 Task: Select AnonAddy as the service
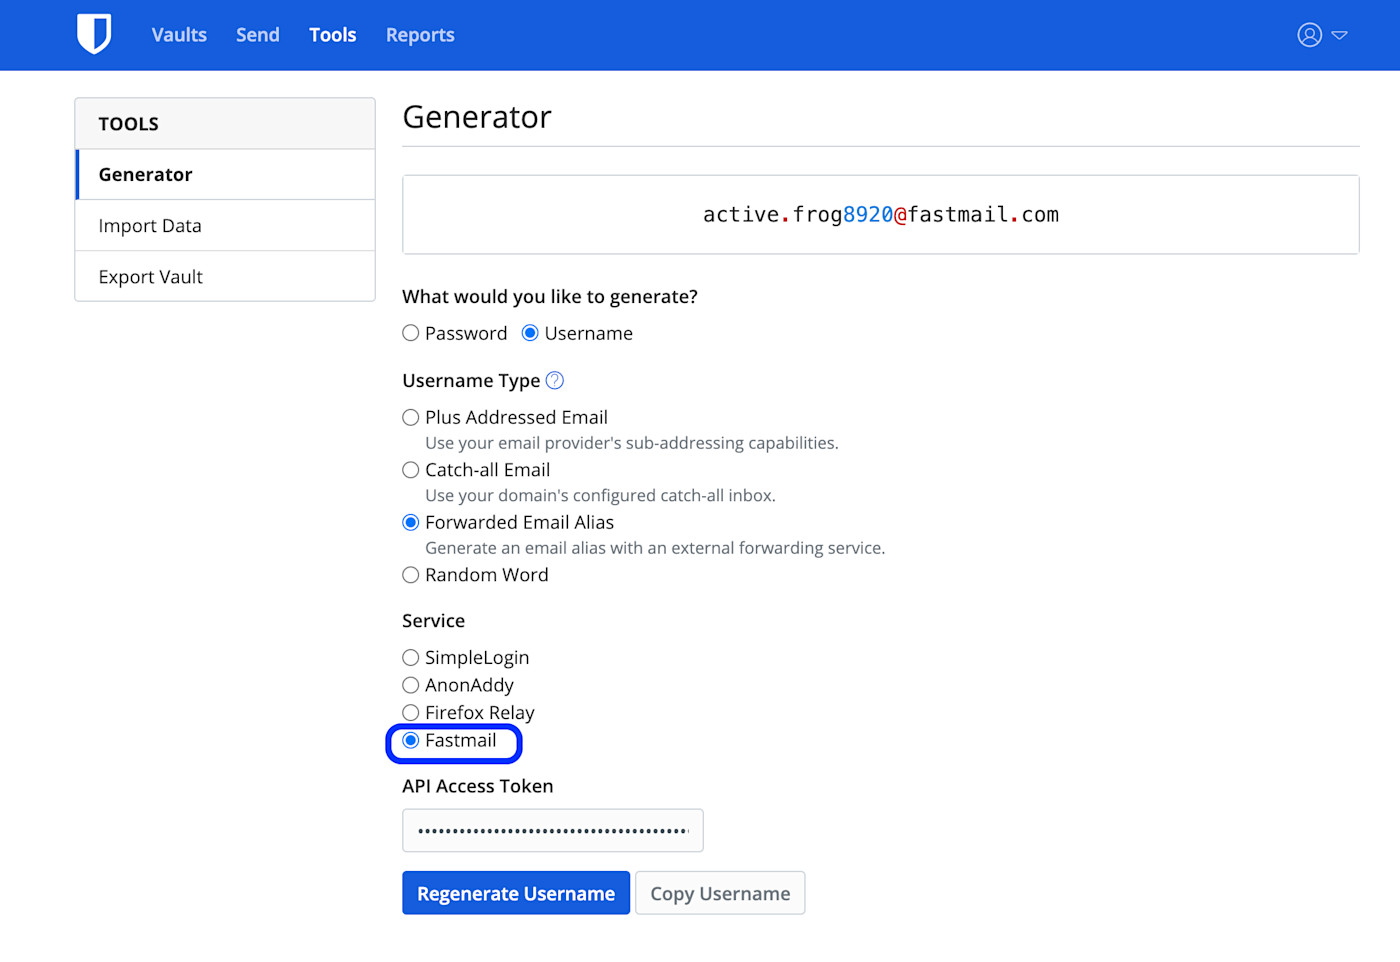pyautogui.click(x=411, y=685)
